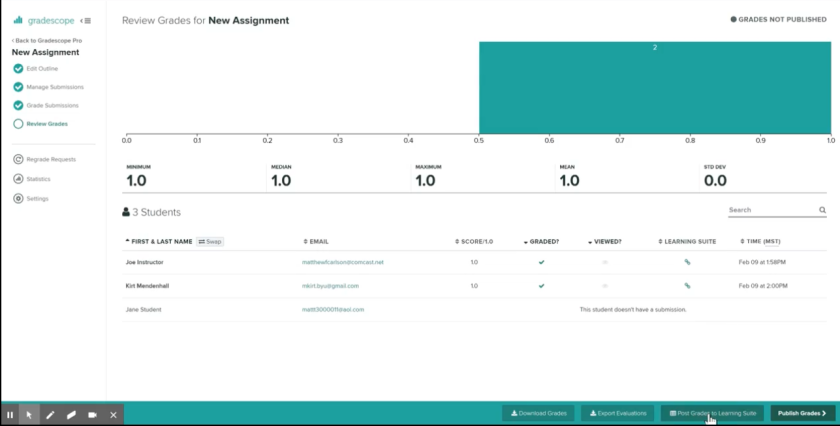Screen dimensions: 840x426
Task: Select the eraser annotation tool
Action: pyautogui.click(x=72, y=414)
